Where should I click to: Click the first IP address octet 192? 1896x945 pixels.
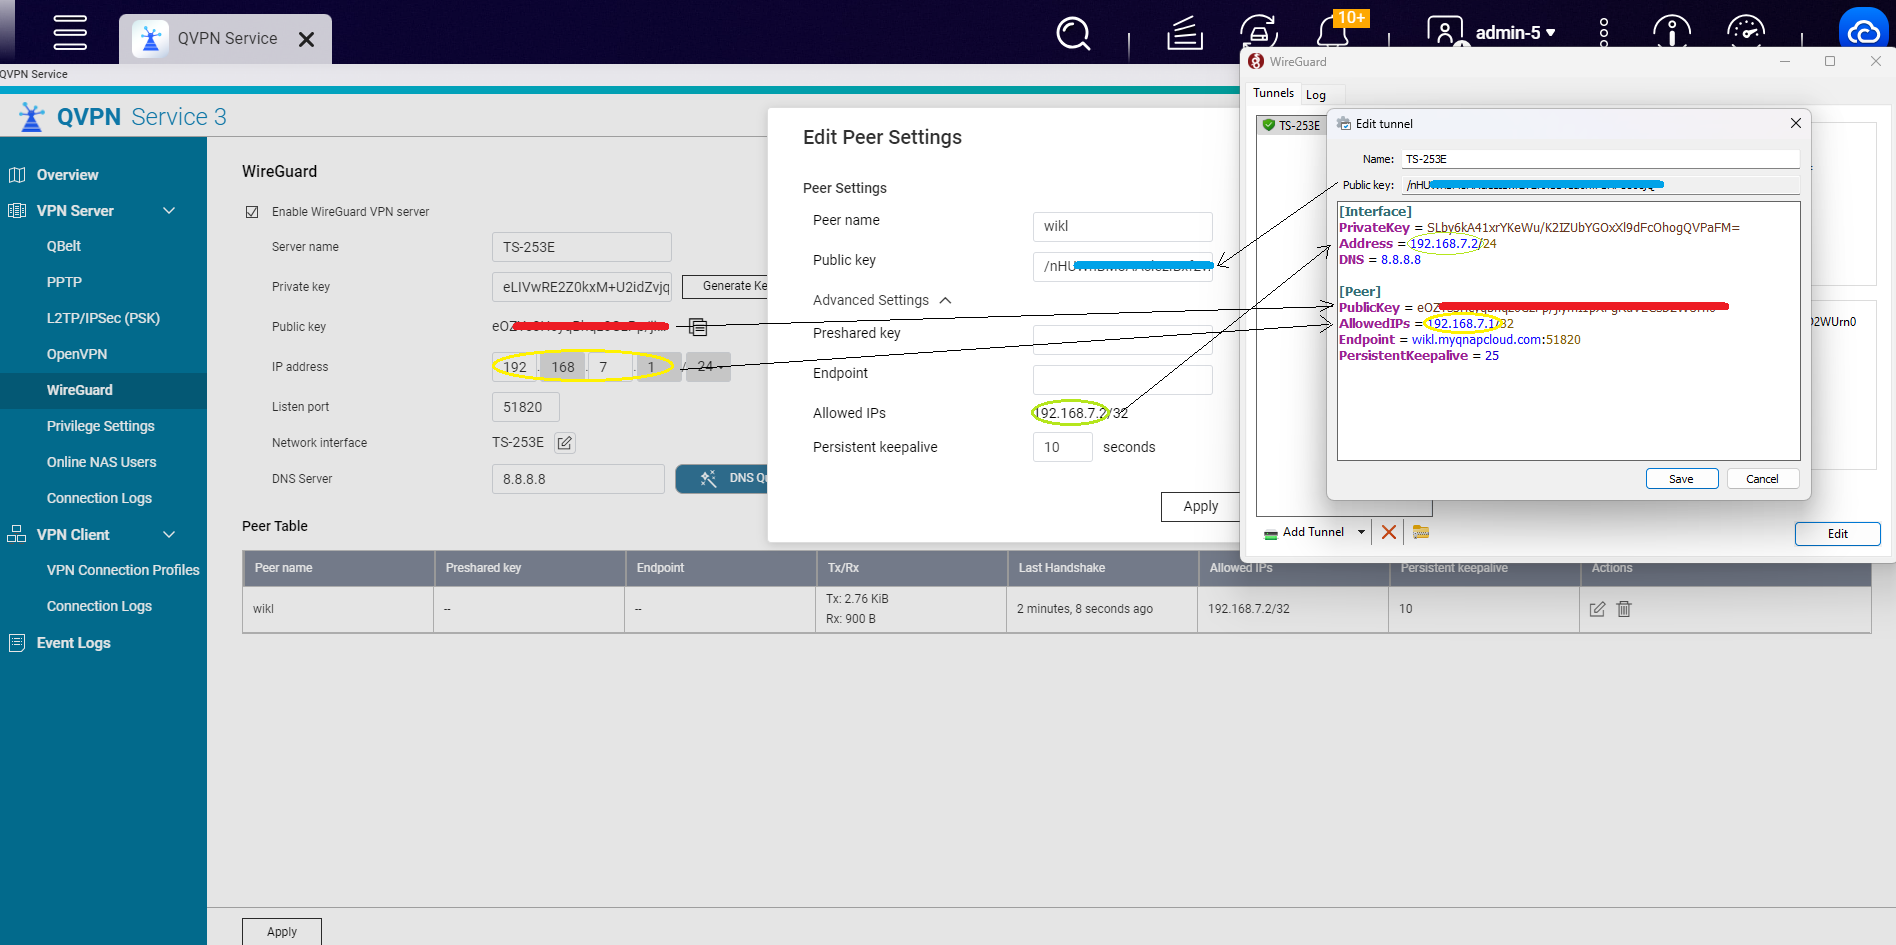tap(516, 367)
